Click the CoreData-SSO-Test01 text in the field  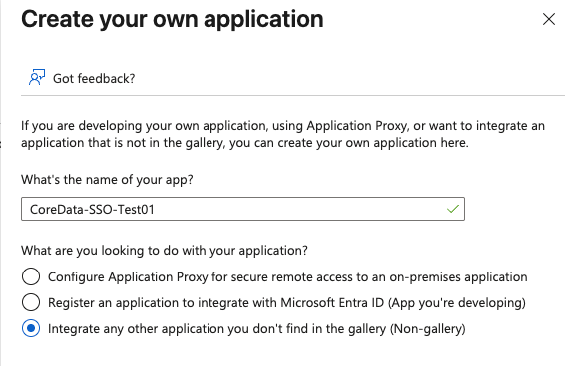(92, 209)
